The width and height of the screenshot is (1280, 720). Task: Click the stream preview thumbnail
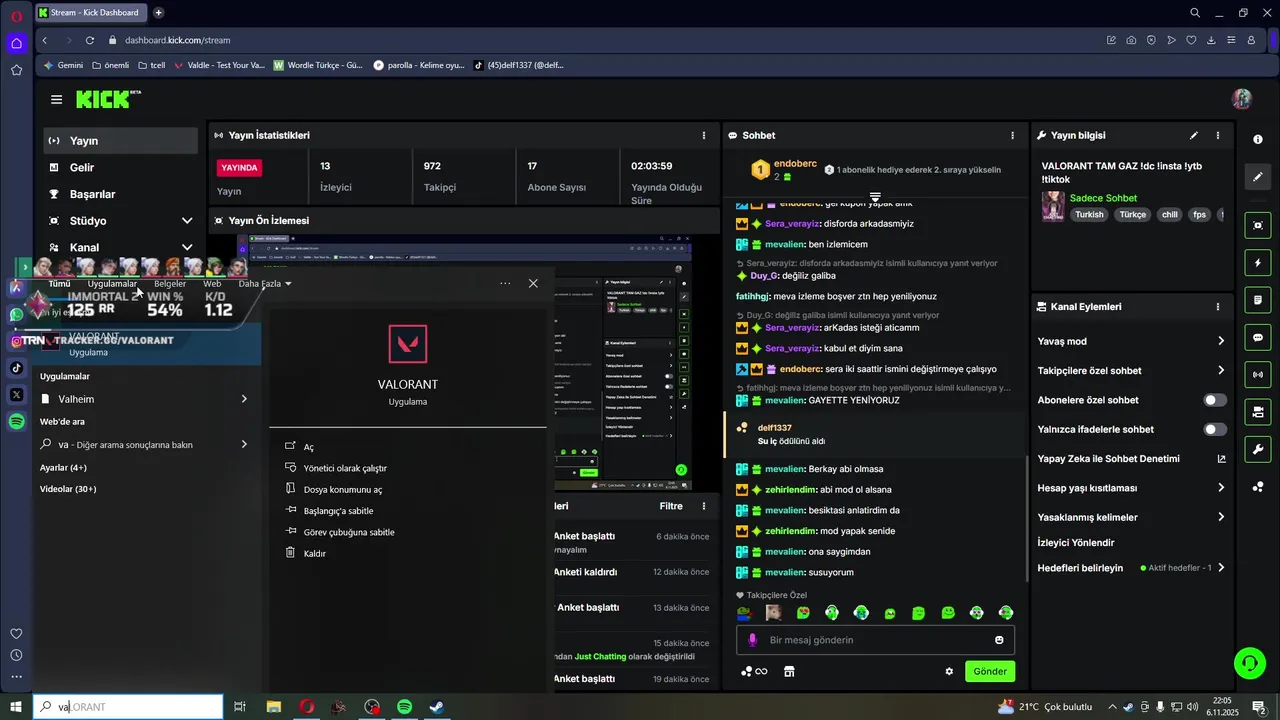pos(464,362)
